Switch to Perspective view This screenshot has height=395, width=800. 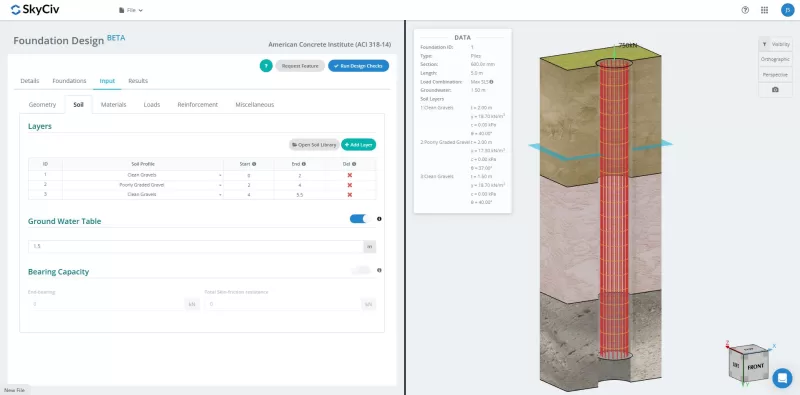point(775,75)
